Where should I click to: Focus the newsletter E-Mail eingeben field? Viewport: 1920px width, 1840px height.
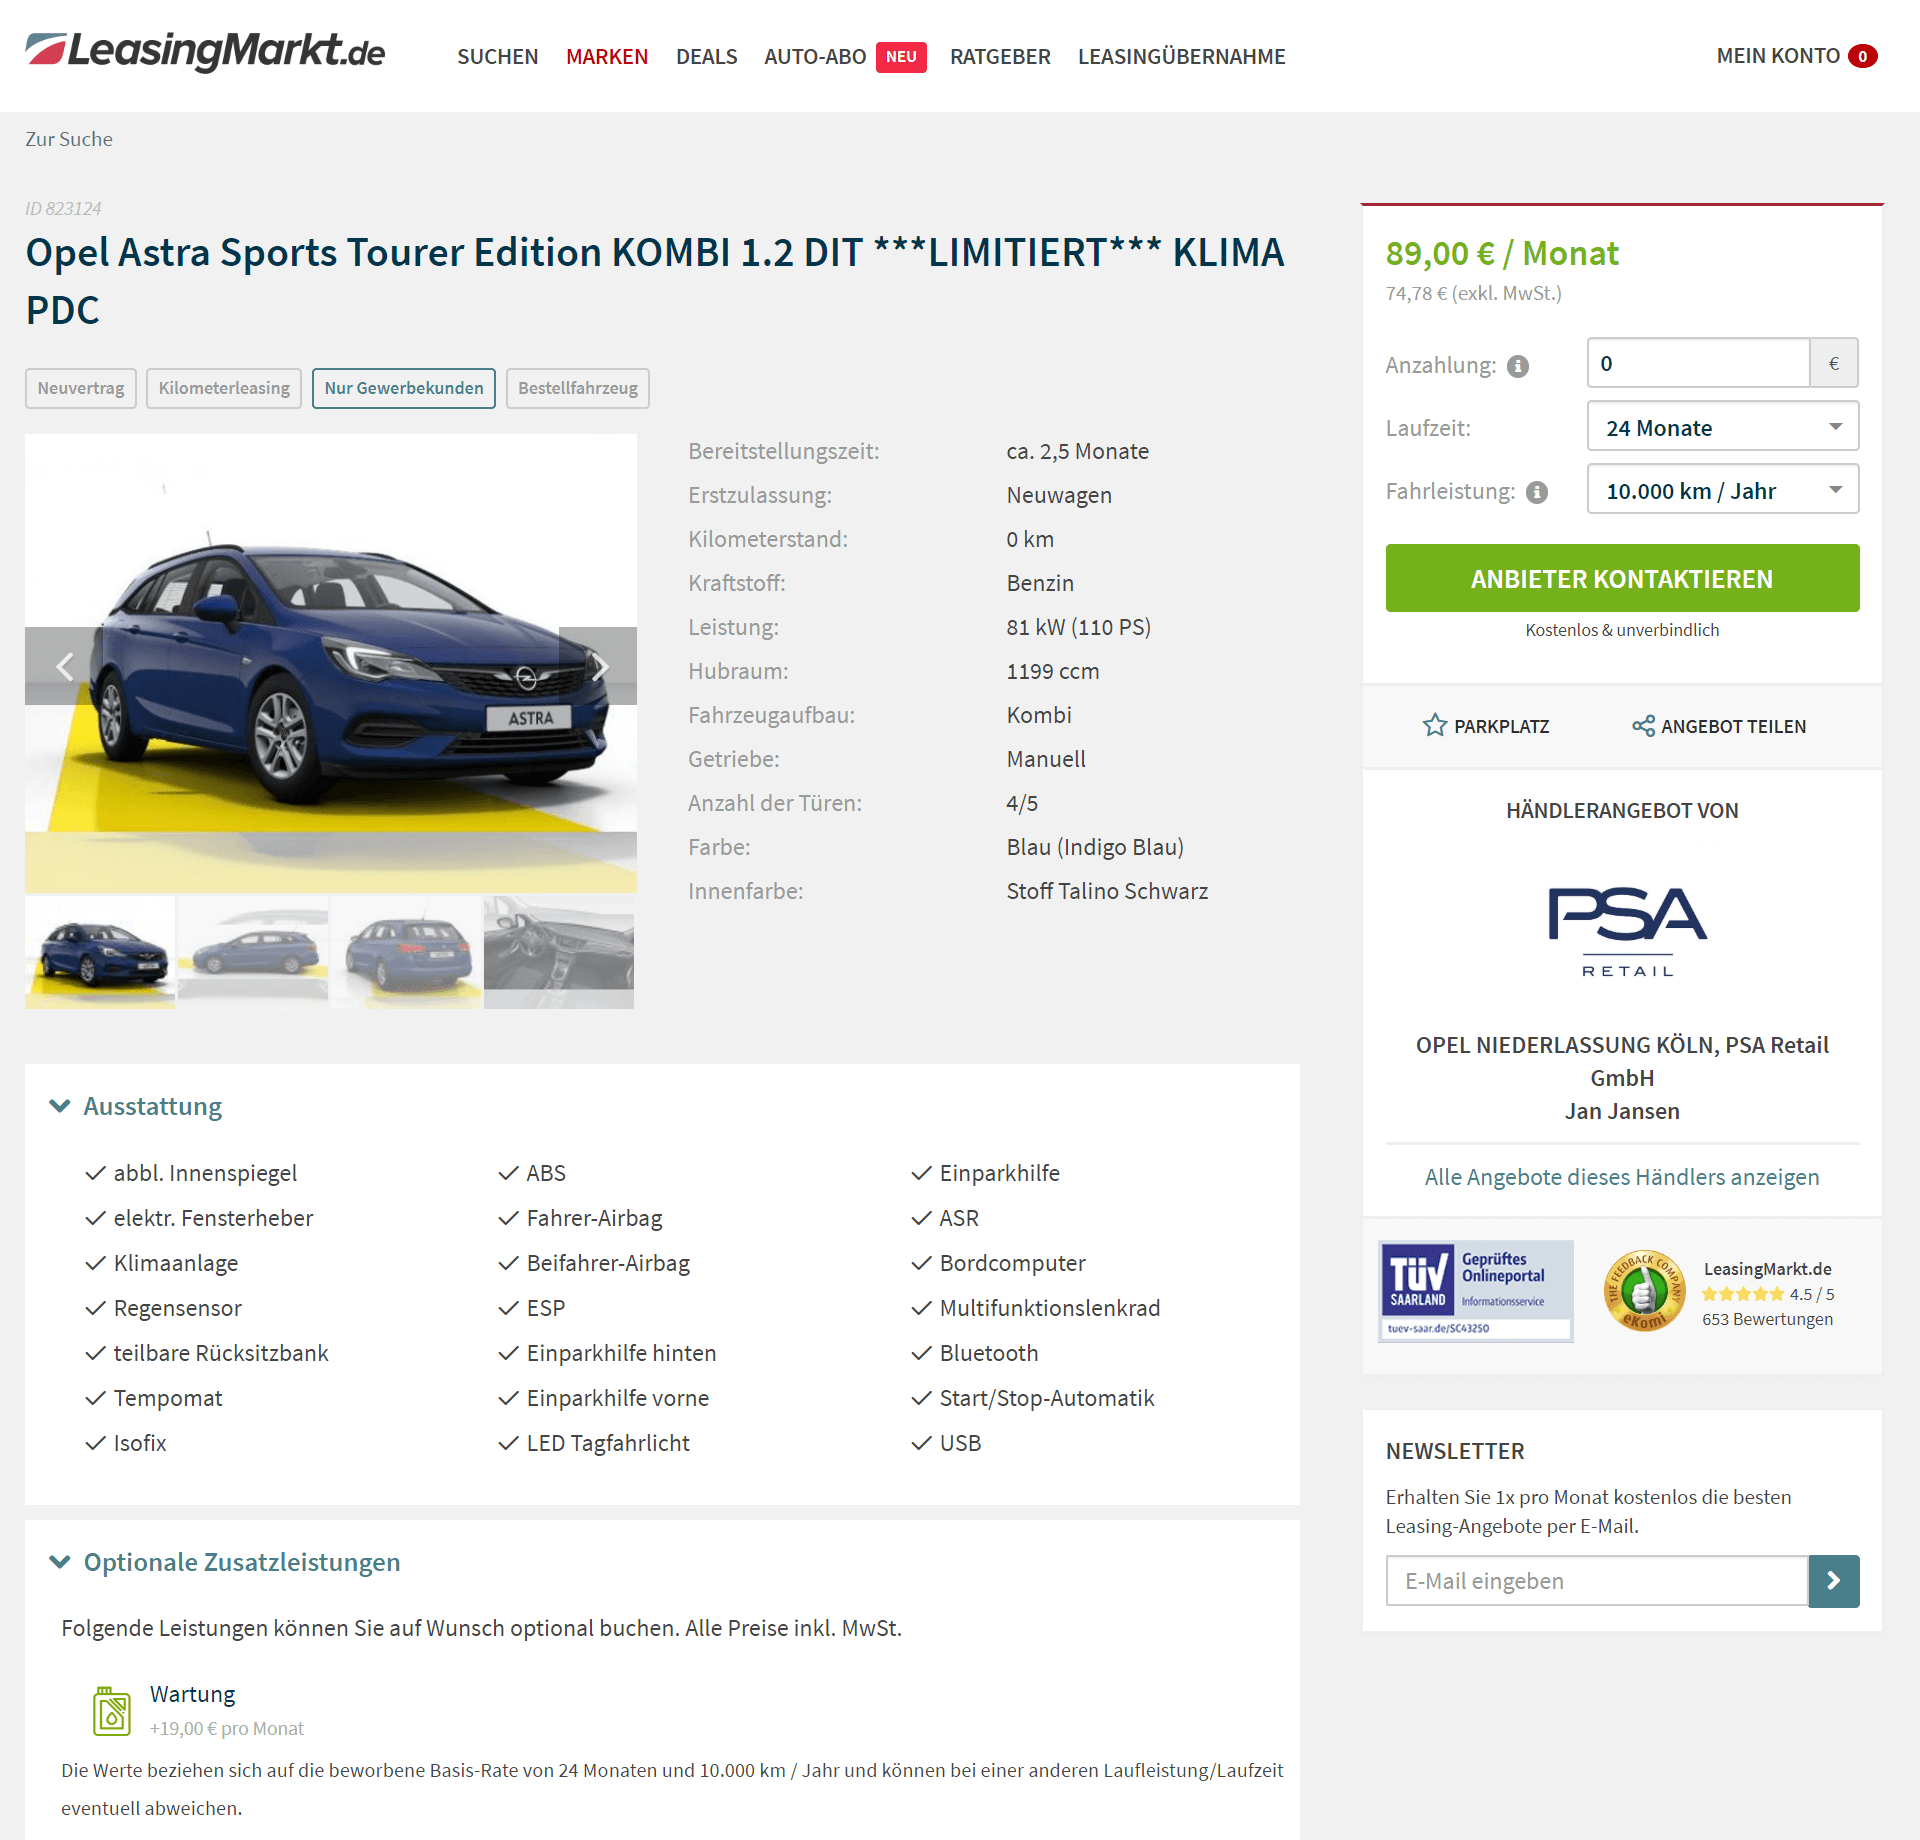[1597, 1581]
